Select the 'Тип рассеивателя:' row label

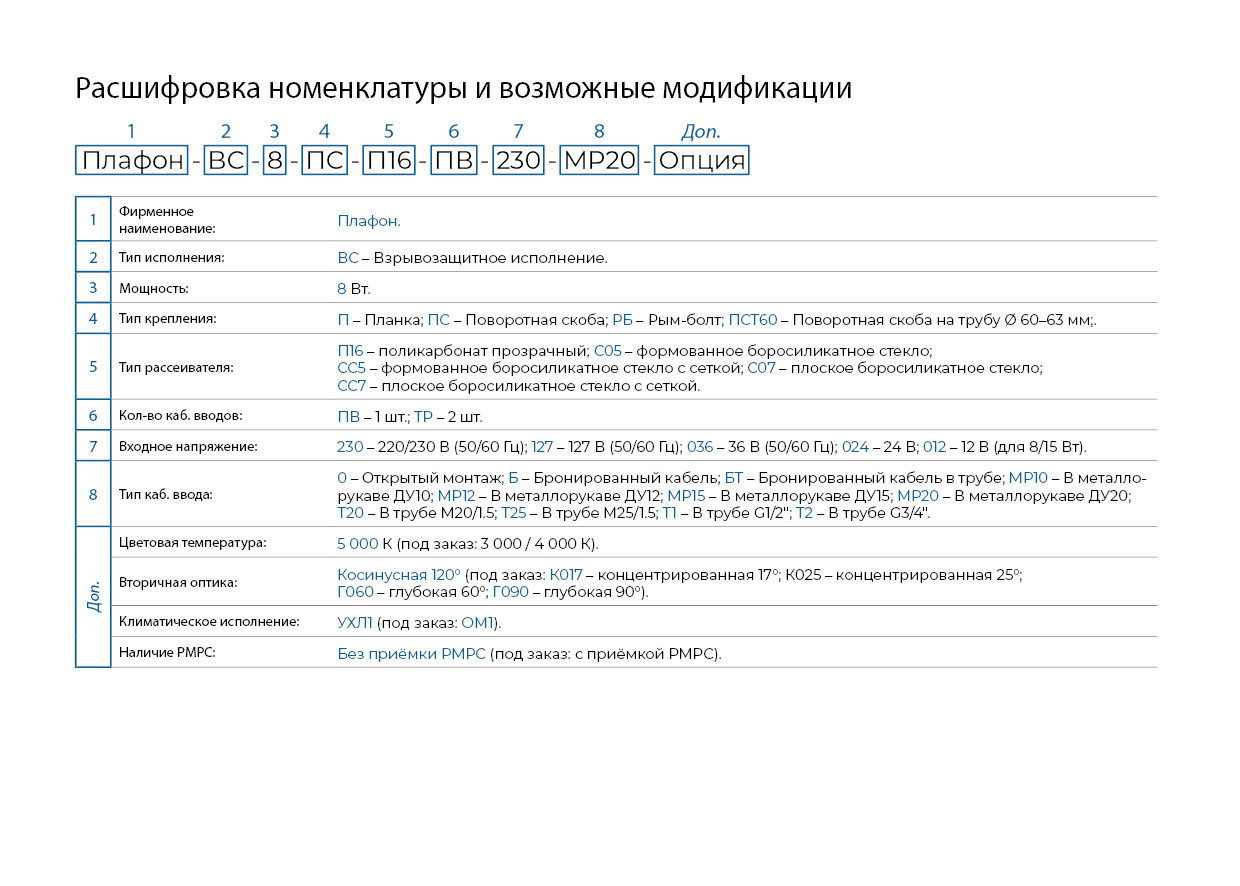click(175, 367)
